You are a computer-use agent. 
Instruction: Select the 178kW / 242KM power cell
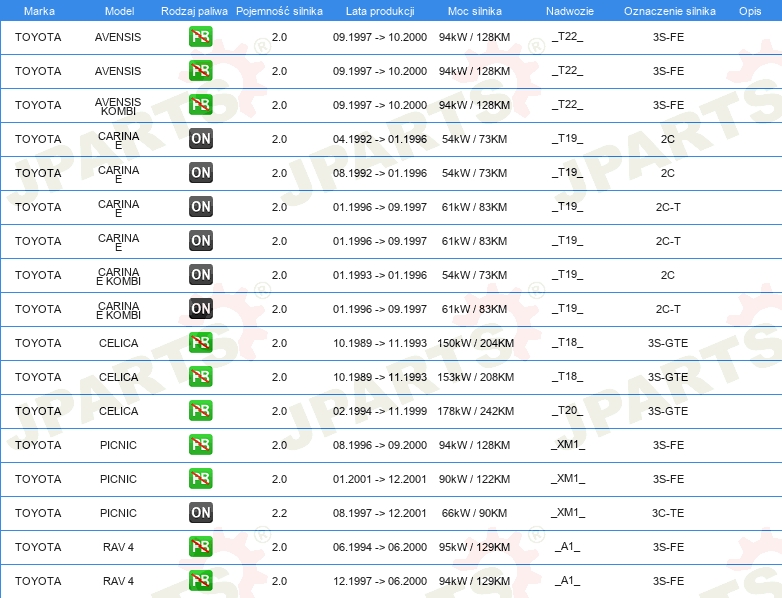point(475,411)
